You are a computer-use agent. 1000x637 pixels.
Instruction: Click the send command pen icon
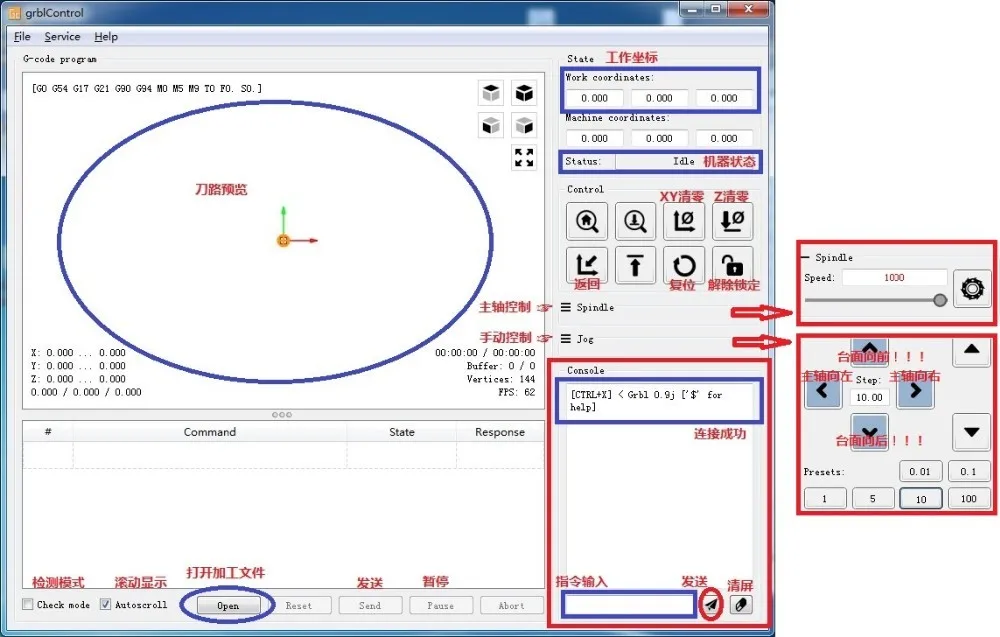(x=710, y=604)
